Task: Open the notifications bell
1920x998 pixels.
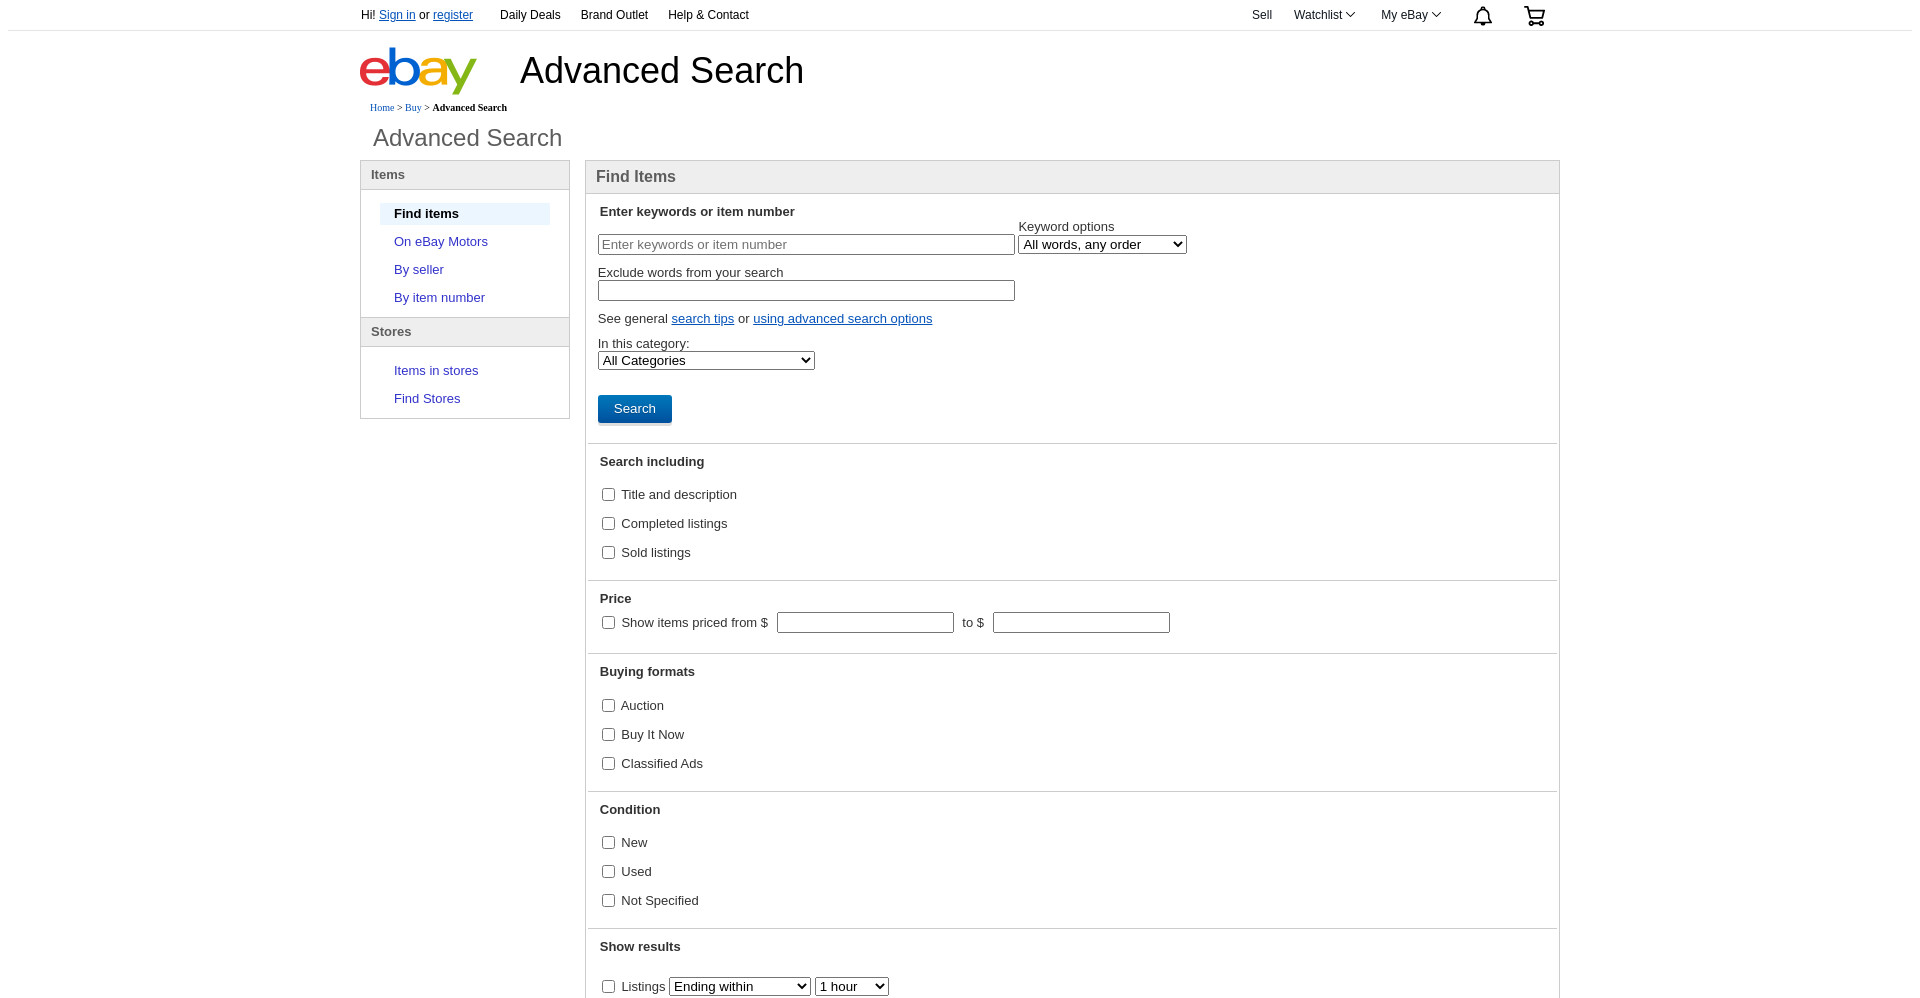Action: (1483, 16)
